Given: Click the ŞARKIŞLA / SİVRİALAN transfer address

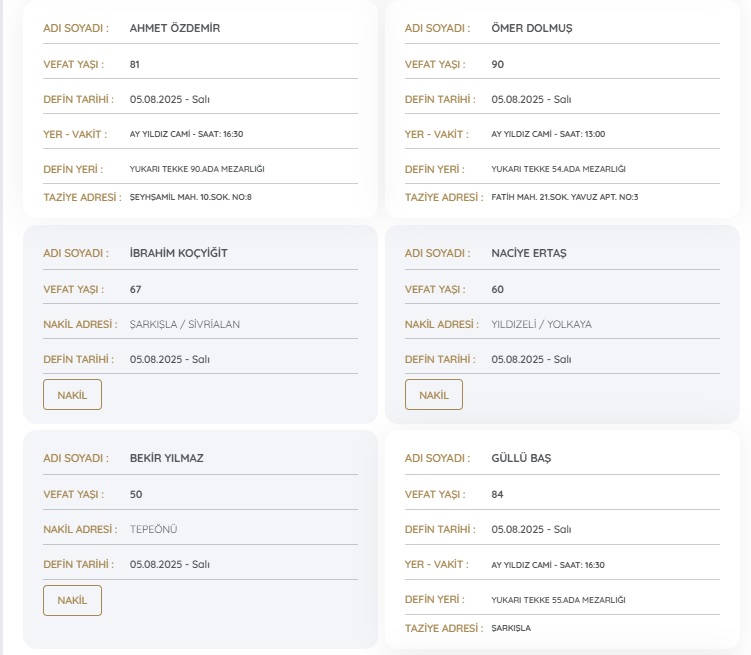Looking at the screenshot, I should pyautogui.click(x=185, y=324).
